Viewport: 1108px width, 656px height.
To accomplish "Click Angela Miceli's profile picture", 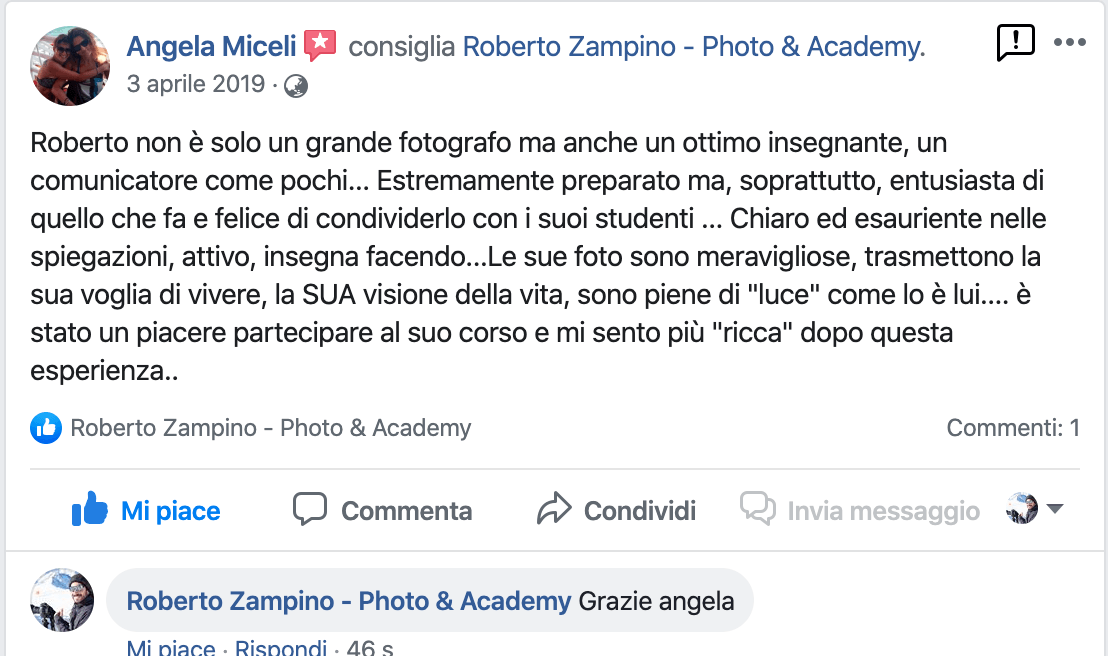I will click(x=70, y=66).
